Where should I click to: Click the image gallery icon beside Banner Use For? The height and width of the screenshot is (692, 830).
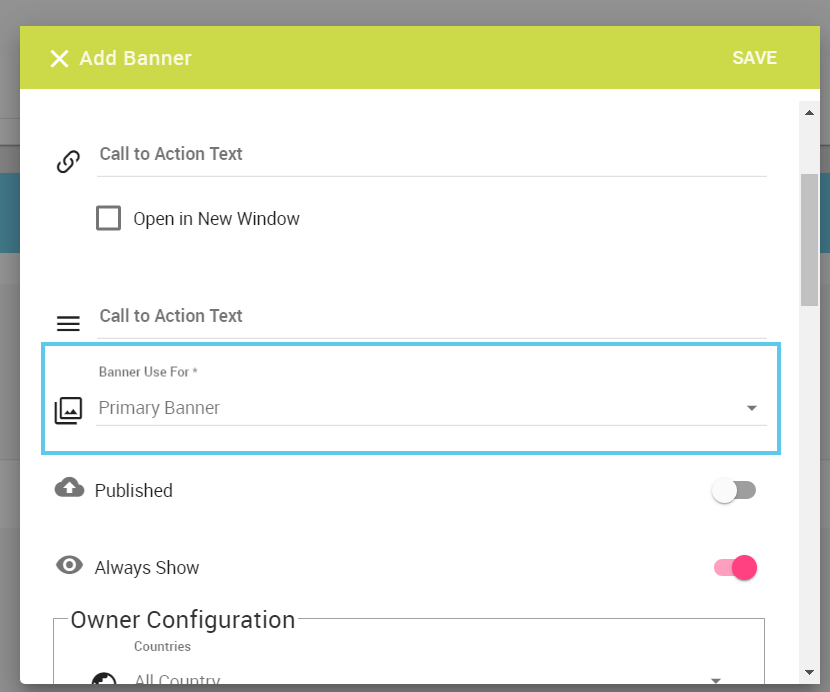point(68,410)
